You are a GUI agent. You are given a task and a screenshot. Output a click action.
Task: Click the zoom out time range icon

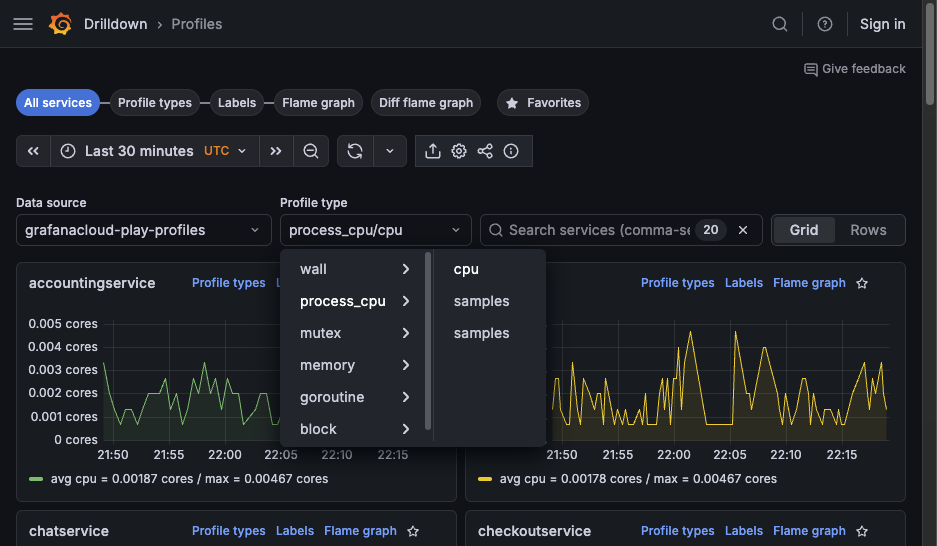coord(311,151)
